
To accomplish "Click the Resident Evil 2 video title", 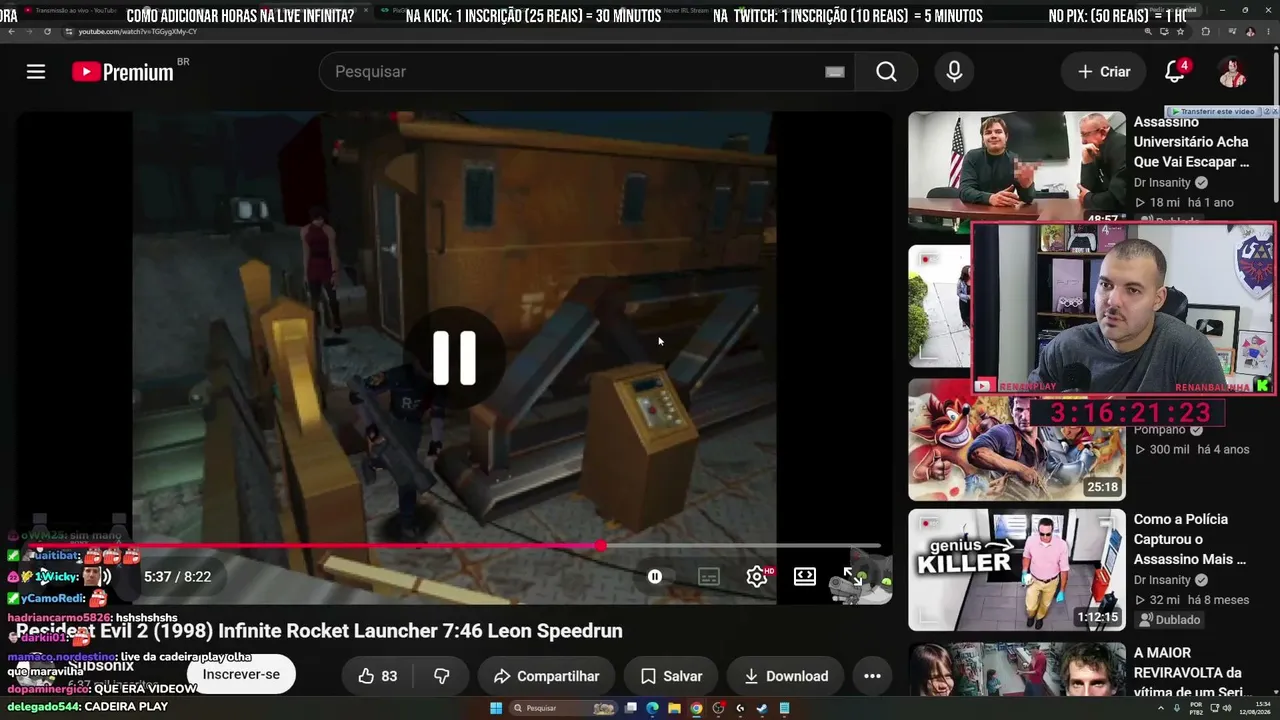I will (320, 631).
